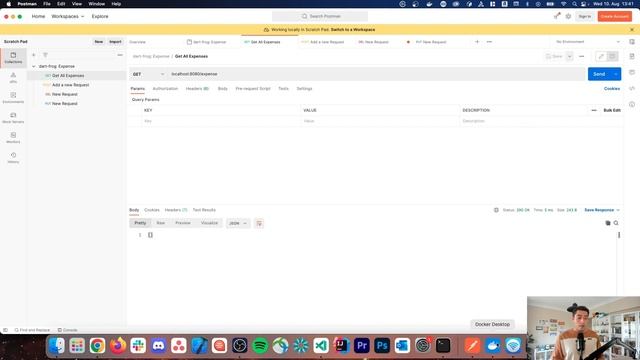Click the network globe icon near Status
Screen dimensions: 640x360
(496, 210)
